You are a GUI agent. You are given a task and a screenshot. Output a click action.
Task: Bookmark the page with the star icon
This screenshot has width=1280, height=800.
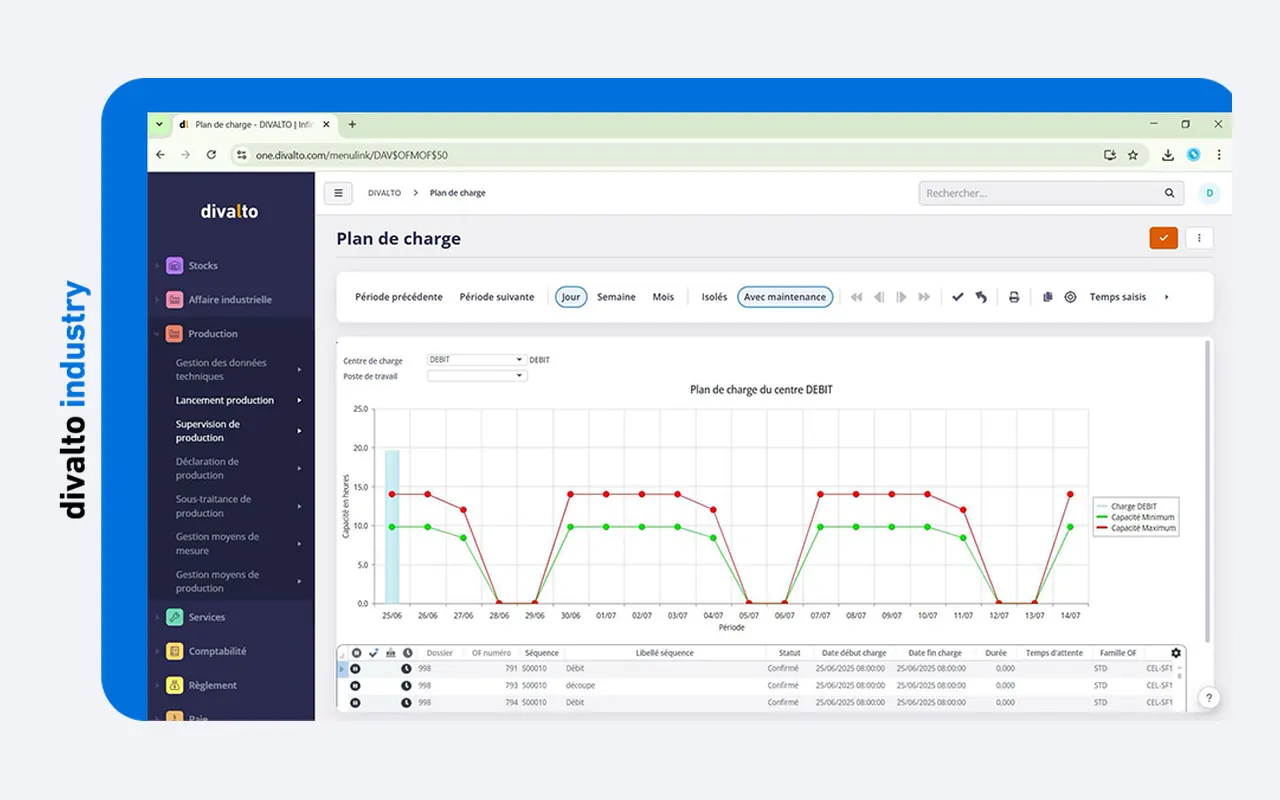click(x=1133, y=155)
